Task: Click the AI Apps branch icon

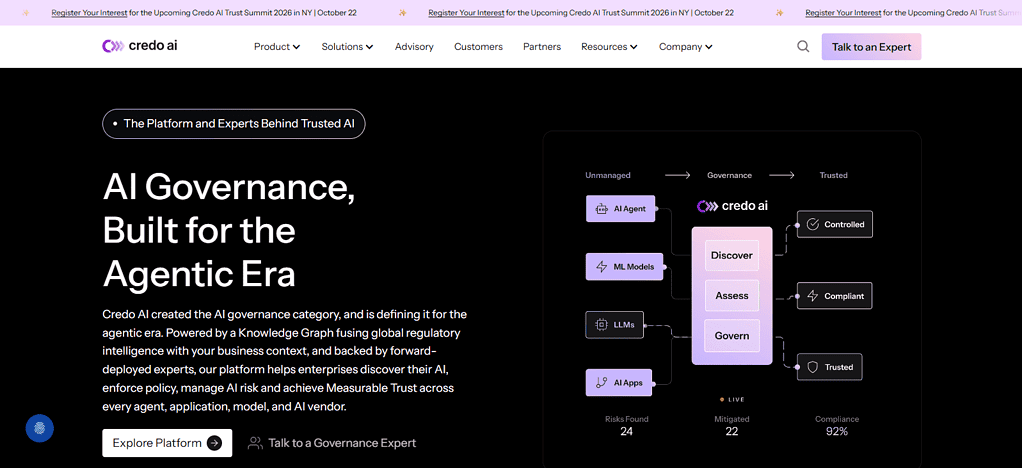Action: [601, 383]
